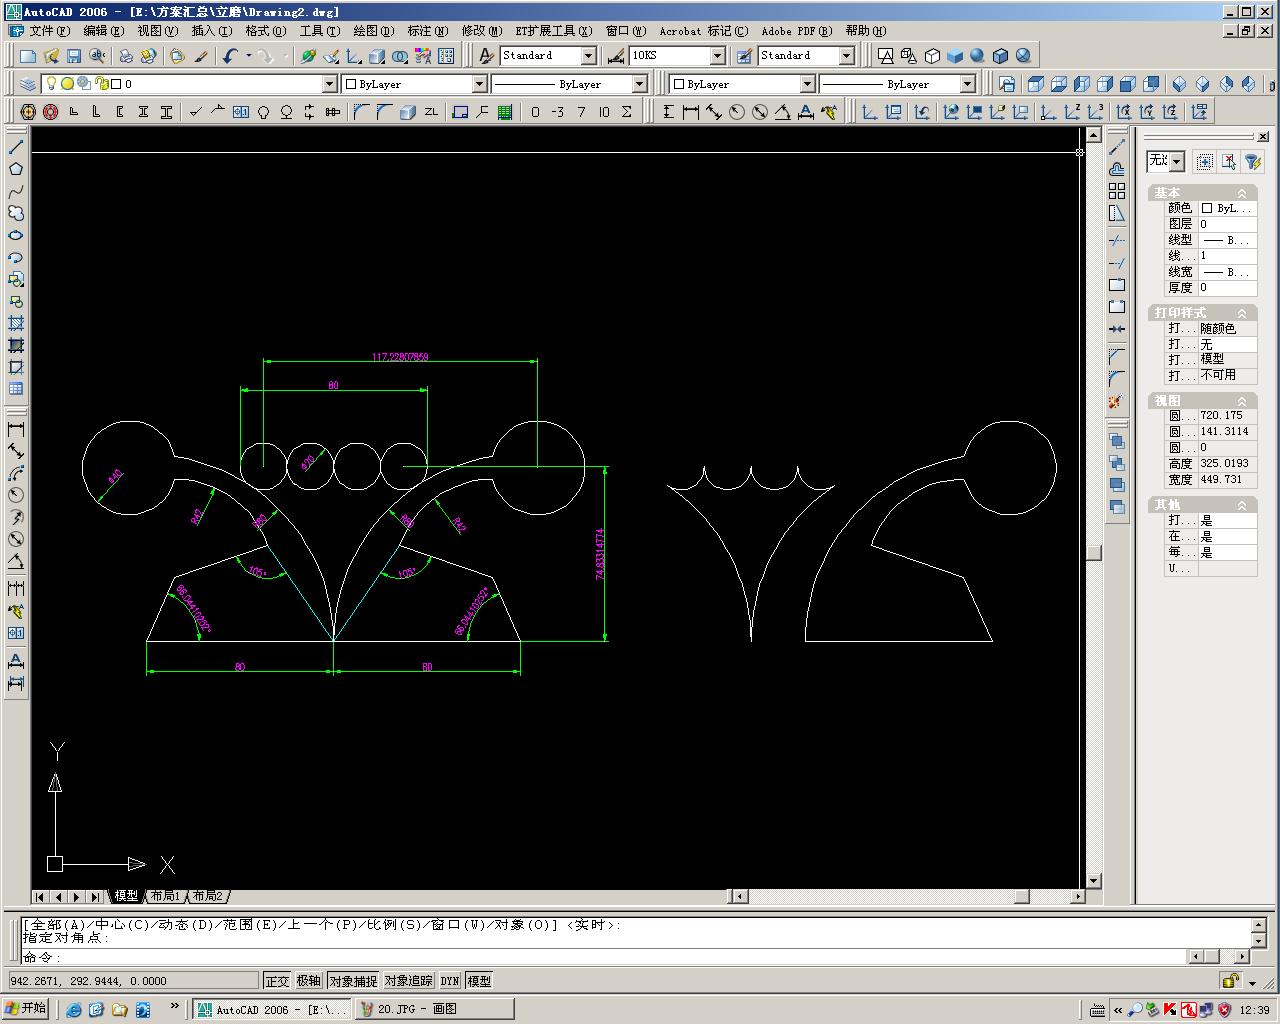Screen dimensions: 1280x1024
Task: Click the Text Style icon beside Standard
Action: pos(487,56)
